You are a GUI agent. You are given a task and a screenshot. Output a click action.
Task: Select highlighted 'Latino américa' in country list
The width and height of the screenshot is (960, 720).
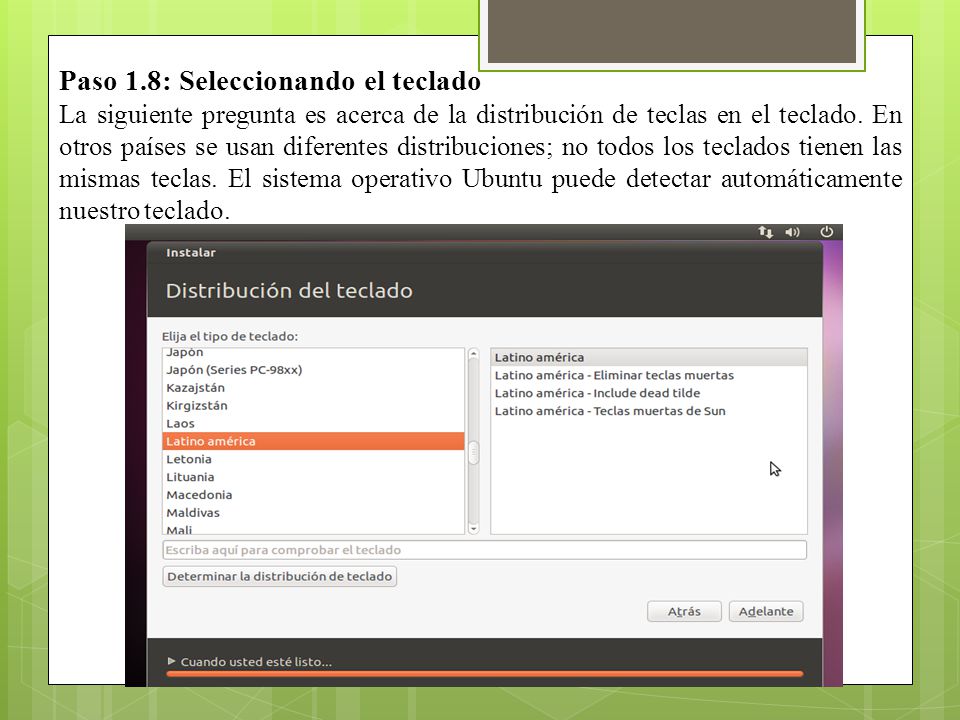[x=313, y=441]
